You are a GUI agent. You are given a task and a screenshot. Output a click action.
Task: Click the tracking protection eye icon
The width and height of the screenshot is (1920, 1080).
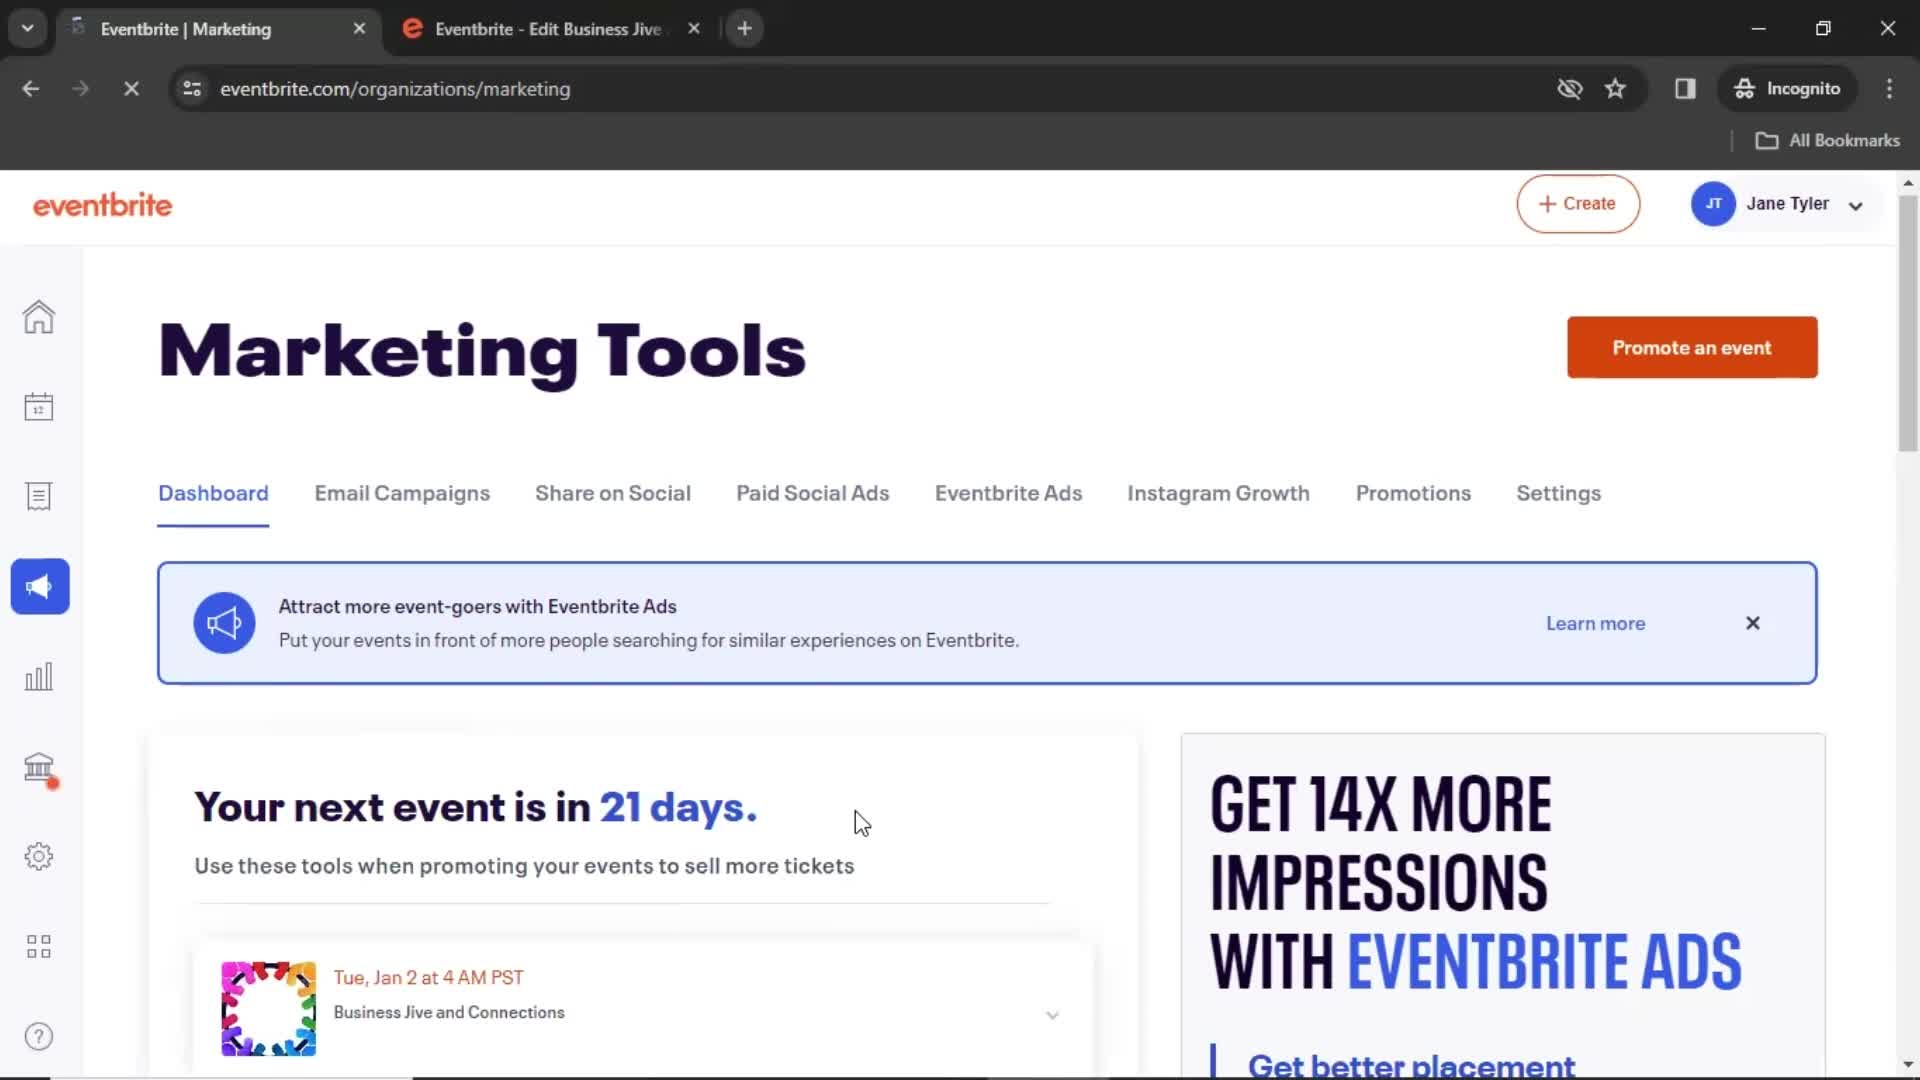click(1569, 89)
